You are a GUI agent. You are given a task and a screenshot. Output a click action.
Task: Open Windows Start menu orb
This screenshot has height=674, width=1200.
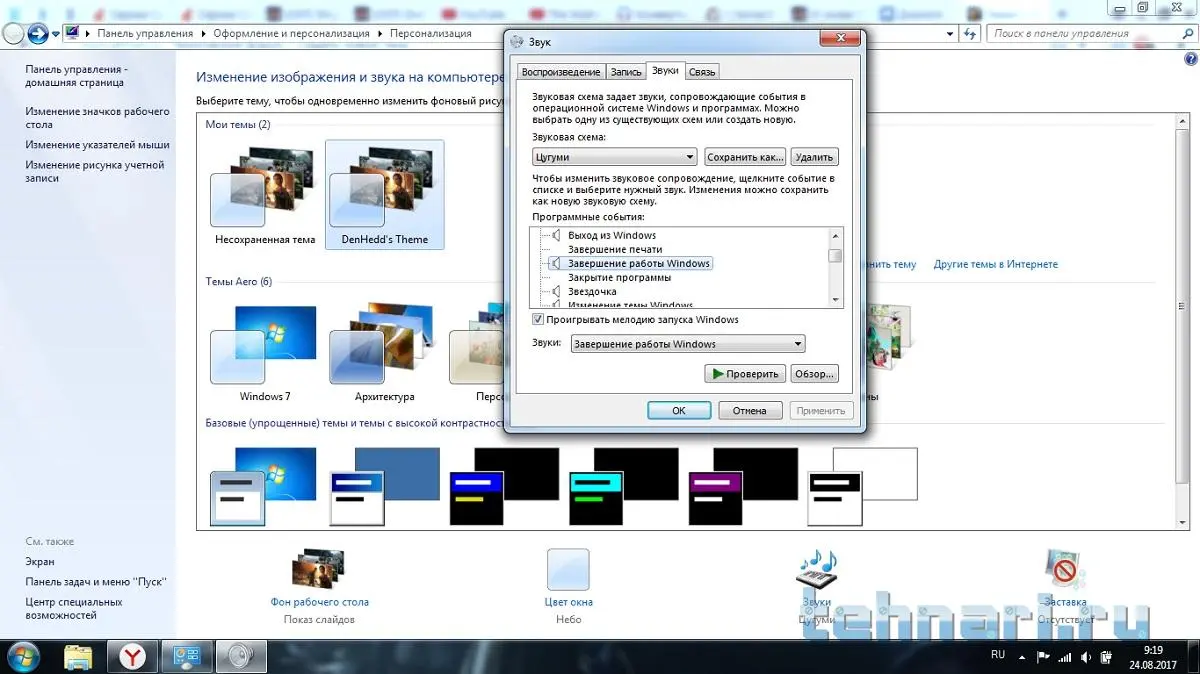[22, 656]
